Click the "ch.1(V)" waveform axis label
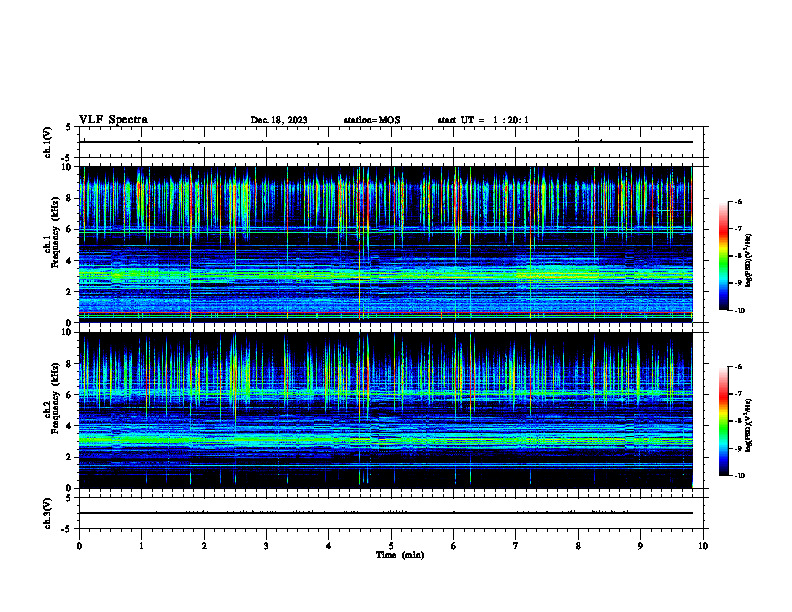The height and width of the screenshot is (612, 792). click(48, 142)
